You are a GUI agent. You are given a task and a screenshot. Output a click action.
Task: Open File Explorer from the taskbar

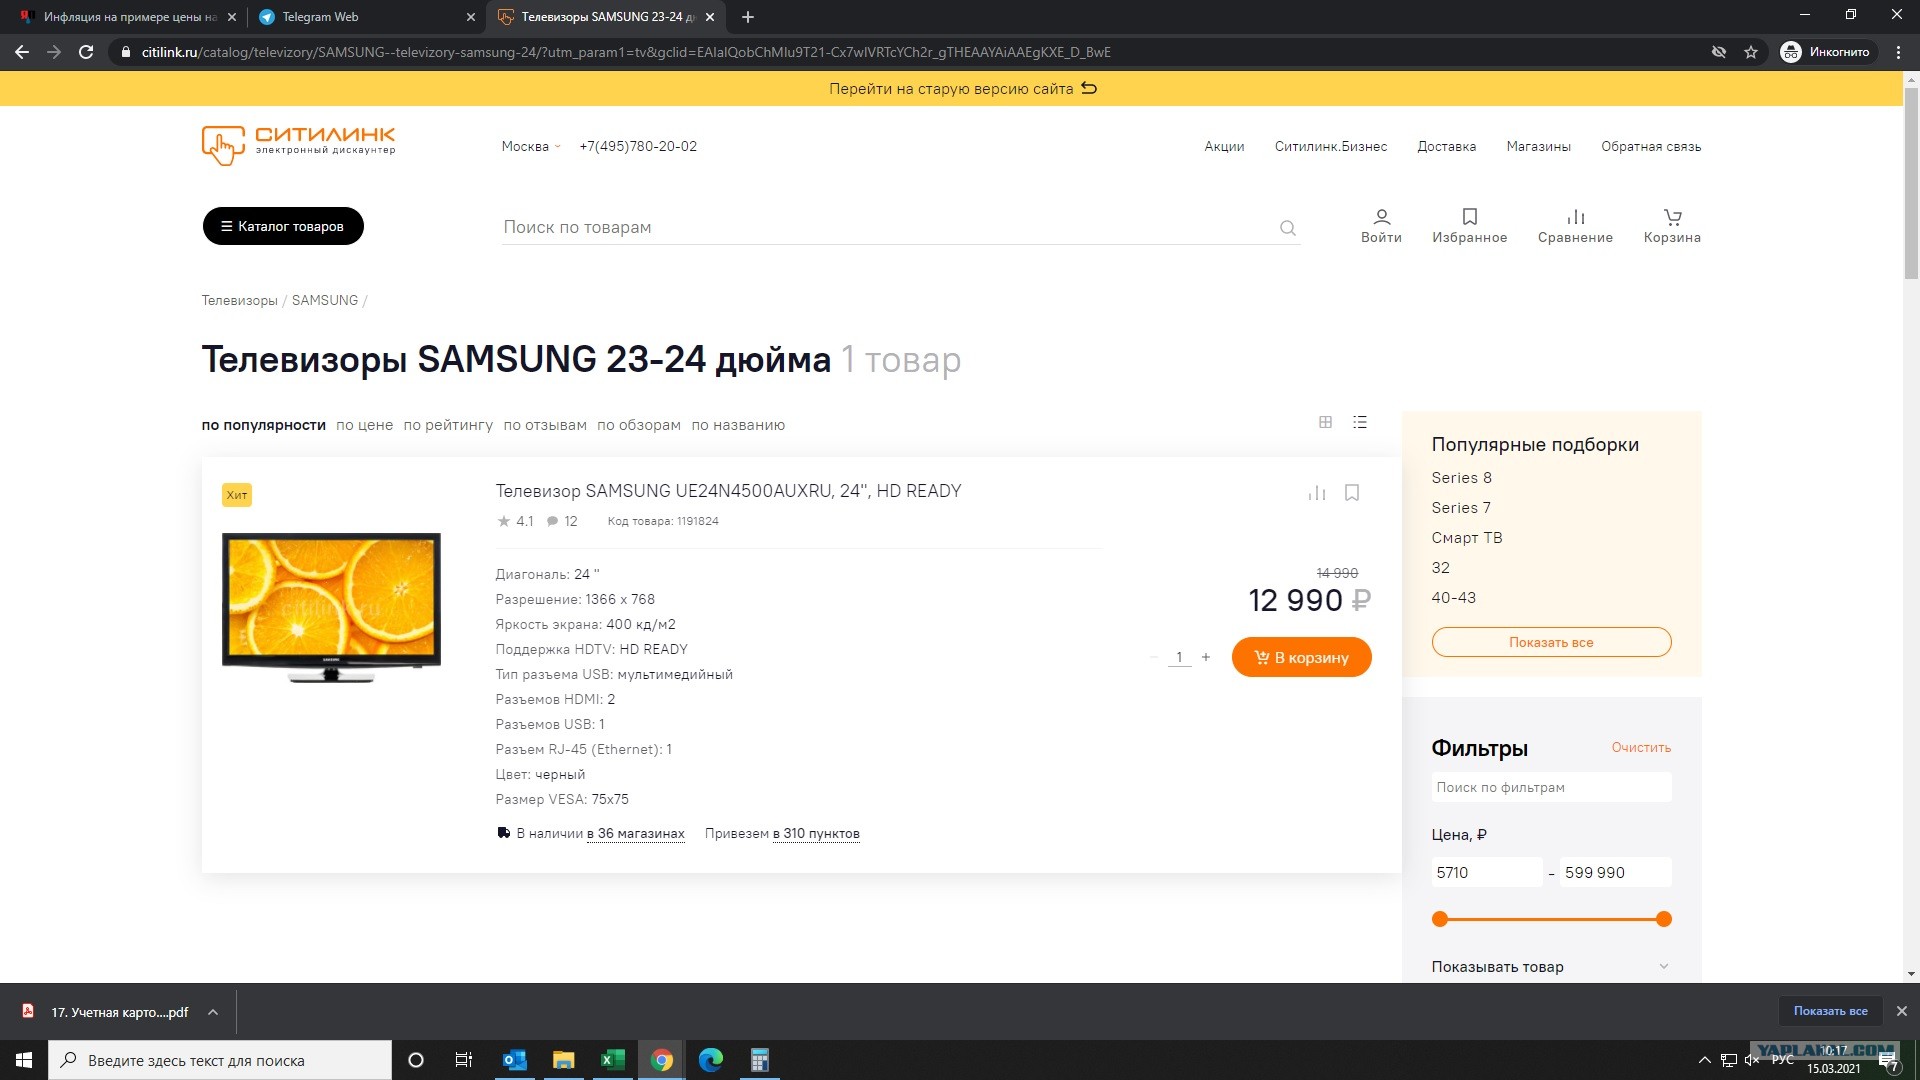564,1060
